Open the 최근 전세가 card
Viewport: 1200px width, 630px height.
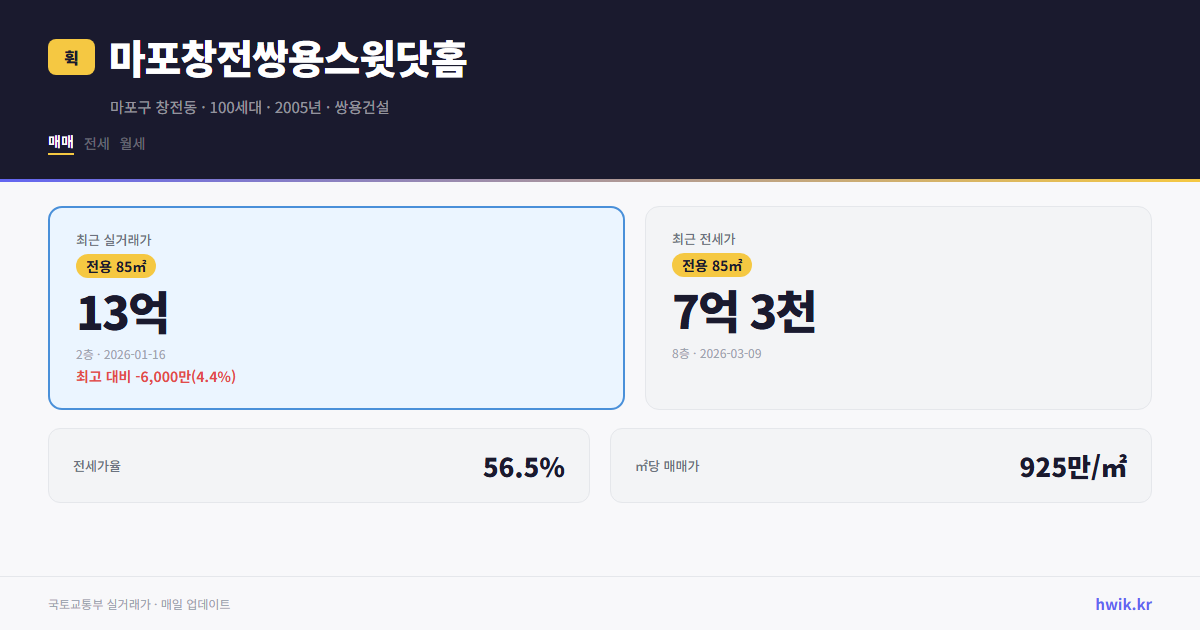click(x=898, y=307)
